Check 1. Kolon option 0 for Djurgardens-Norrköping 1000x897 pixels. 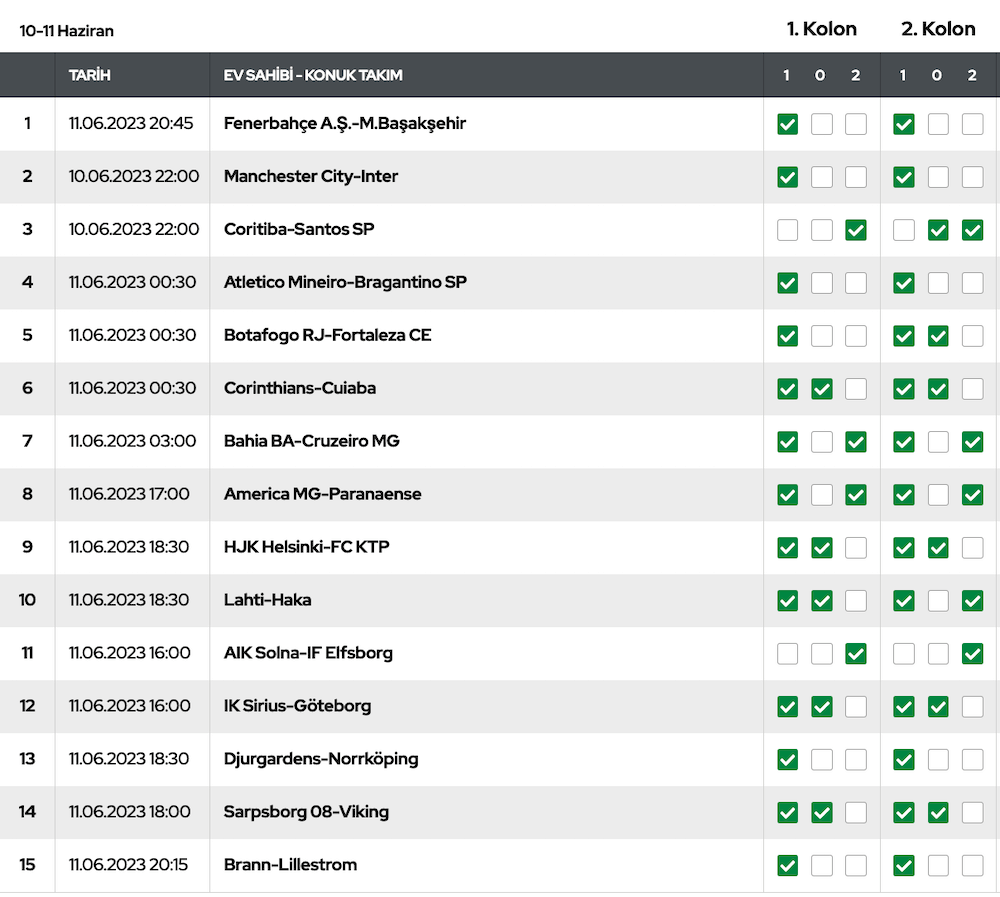[x=821, y=759]
